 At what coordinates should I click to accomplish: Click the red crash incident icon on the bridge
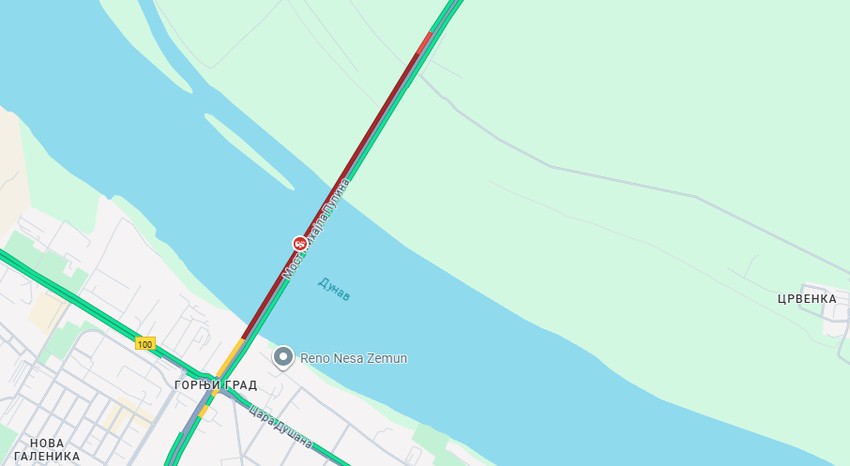point(299,244)
